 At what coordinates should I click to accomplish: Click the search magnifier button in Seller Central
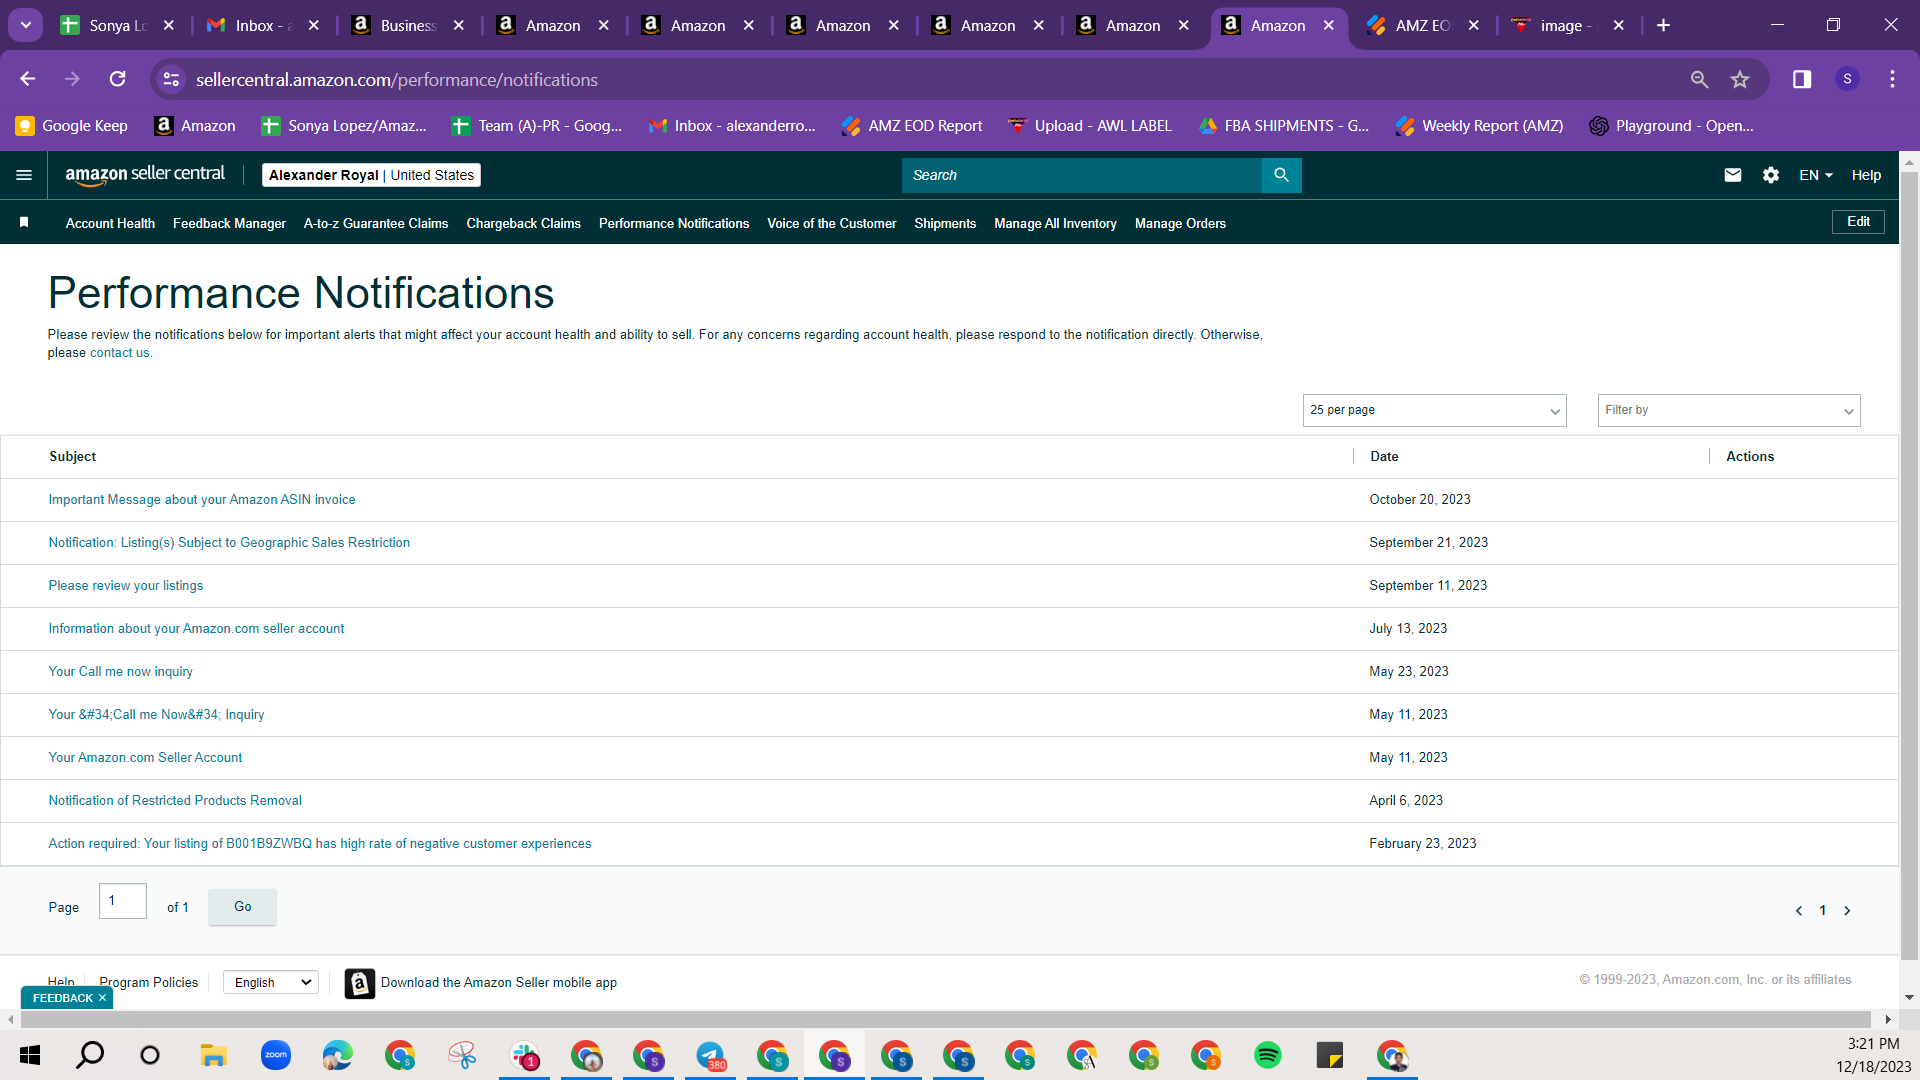(1281, 175)
